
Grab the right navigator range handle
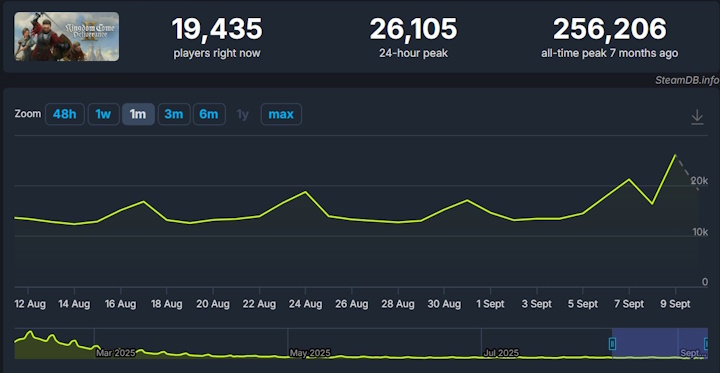click(x=707, y=344)
